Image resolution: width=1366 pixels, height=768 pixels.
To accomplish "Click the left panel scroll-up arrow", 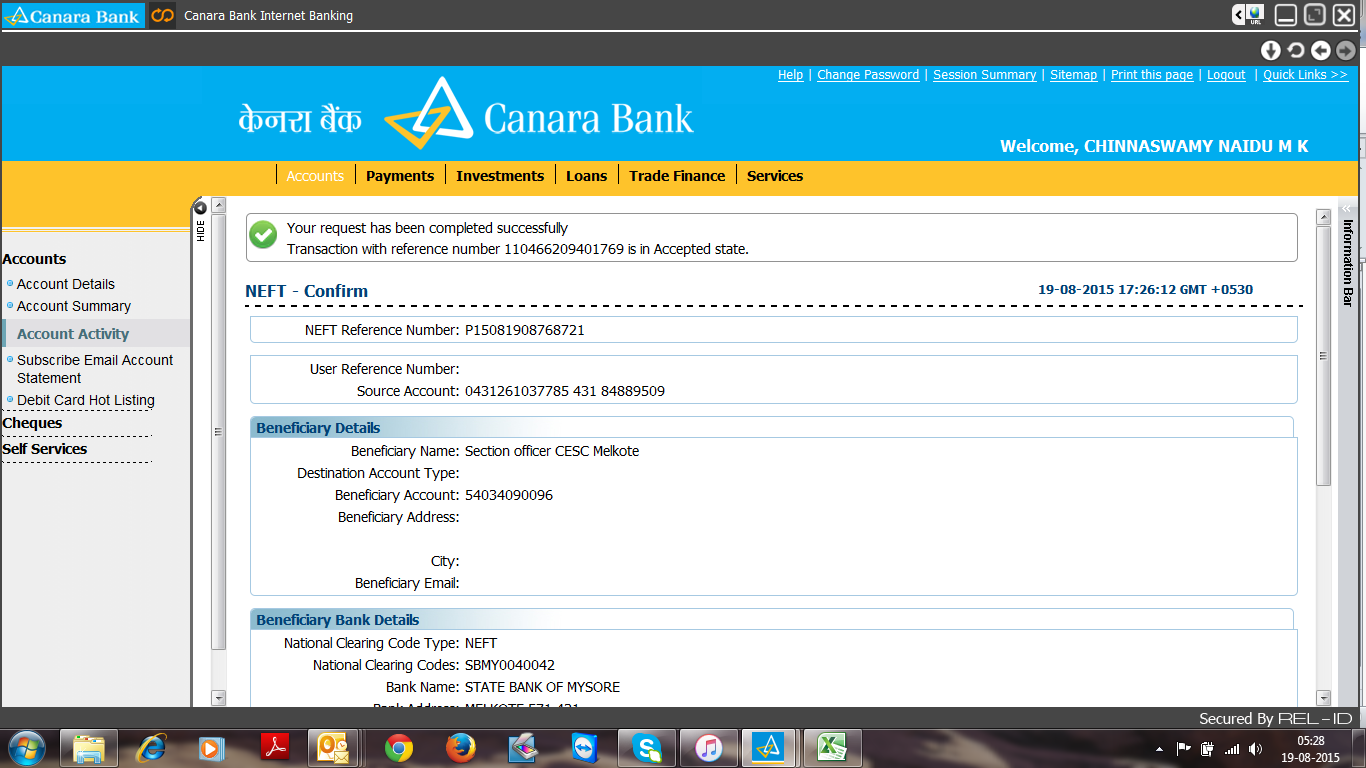I will [219, 205].
